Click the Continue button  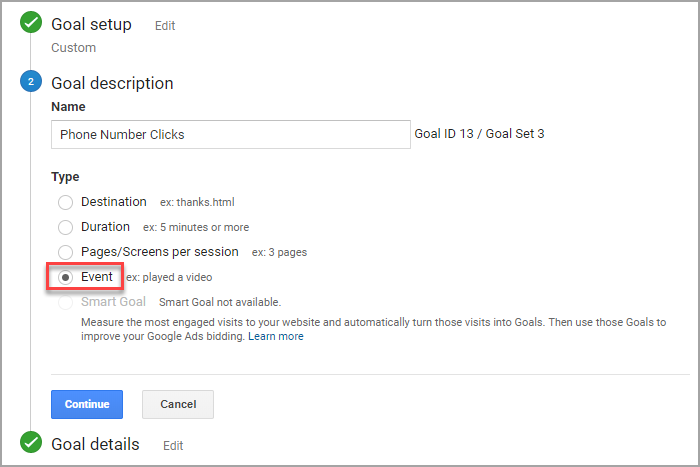pos(87,404)
